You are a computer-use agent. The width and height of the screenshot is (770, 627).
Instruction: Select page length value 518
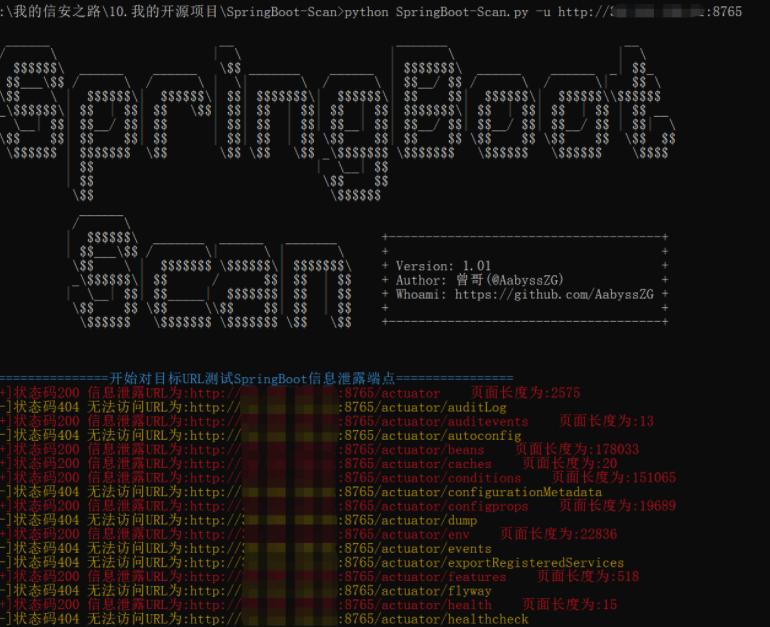pyautogui.click(x=628, y=577)
